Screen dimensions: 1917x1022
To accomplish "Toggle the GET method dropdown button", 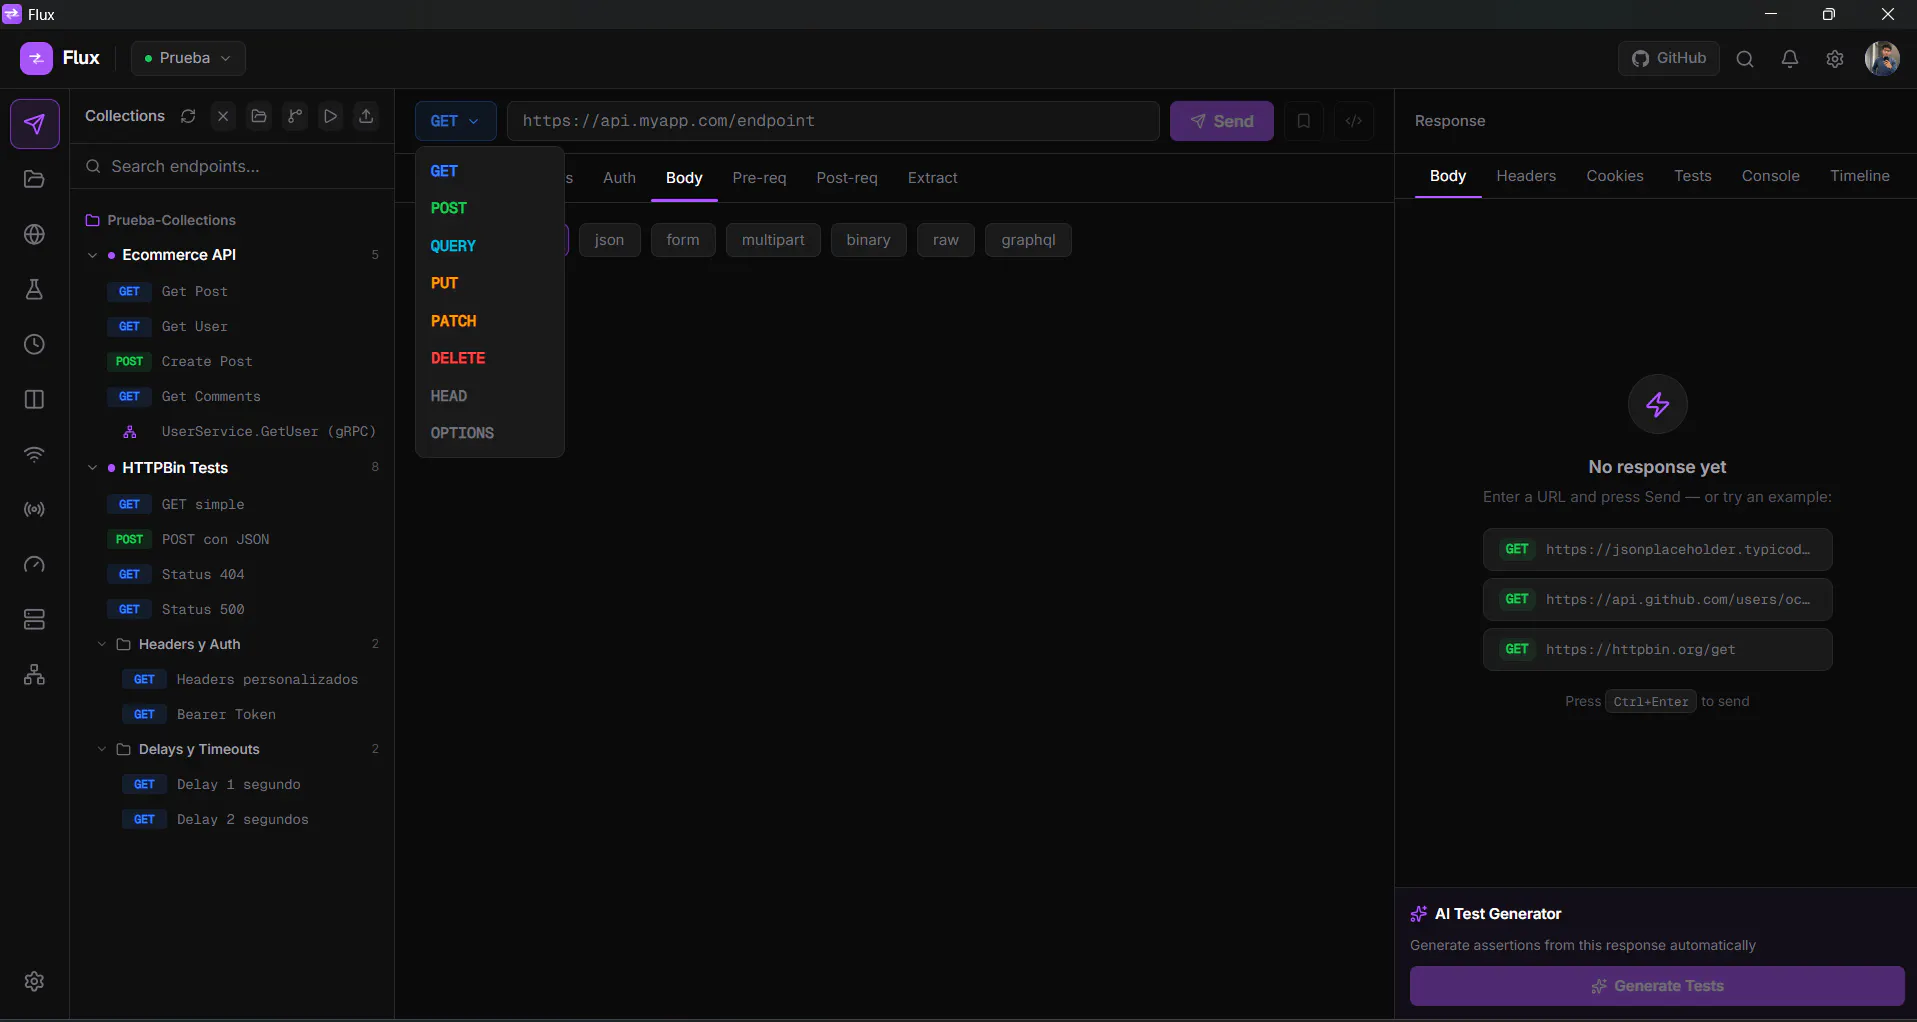I will 455,121.
